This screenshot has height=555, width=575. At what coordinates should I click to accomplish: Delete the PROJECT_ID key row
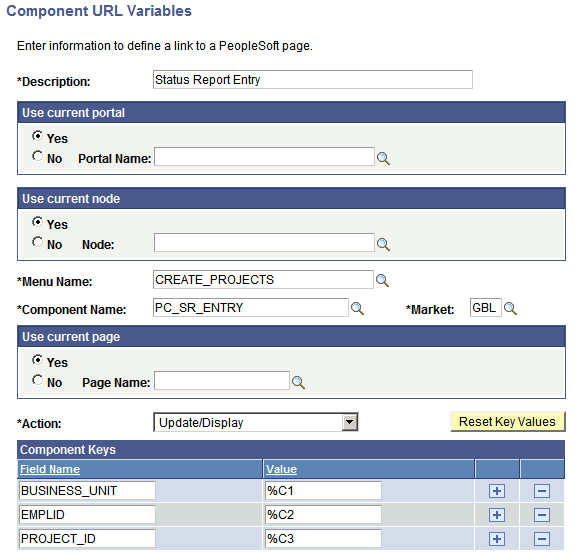pos(542,539)
